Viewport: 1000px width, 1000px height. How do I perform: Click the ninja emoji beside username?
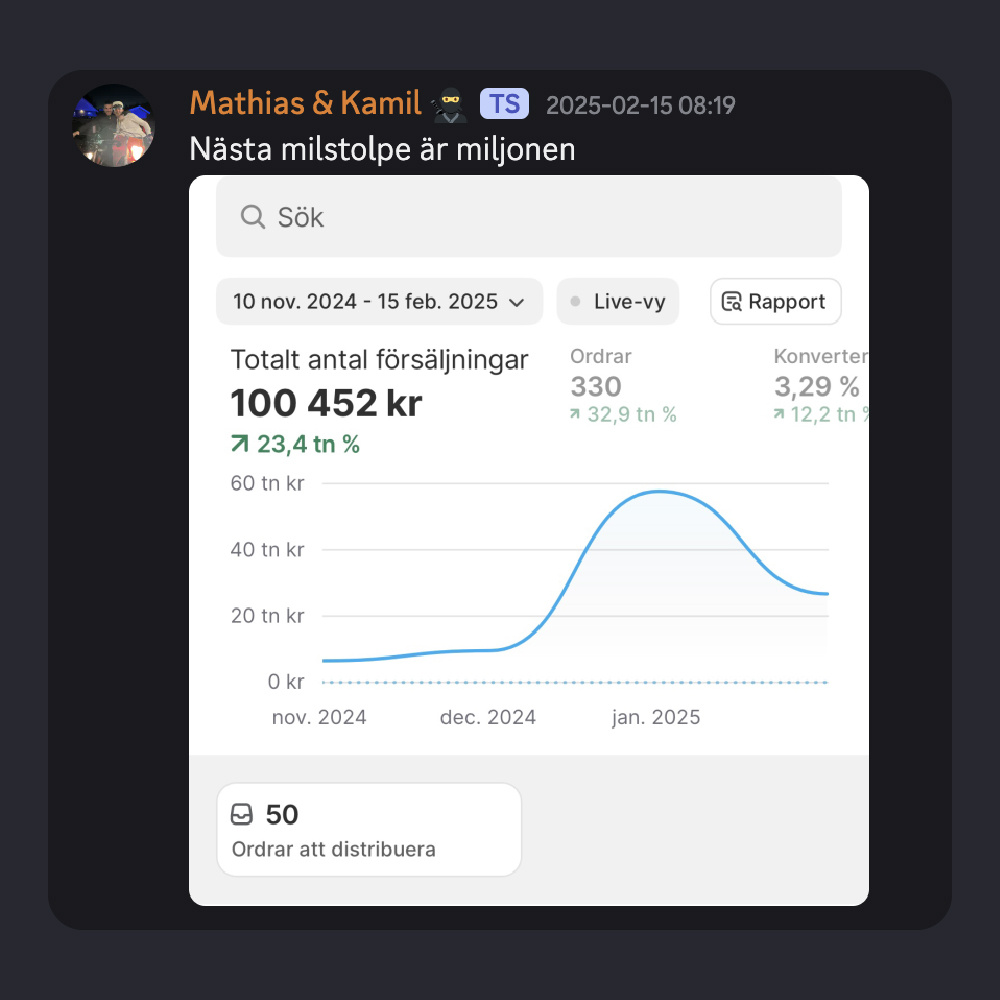[x=448, y=104]
